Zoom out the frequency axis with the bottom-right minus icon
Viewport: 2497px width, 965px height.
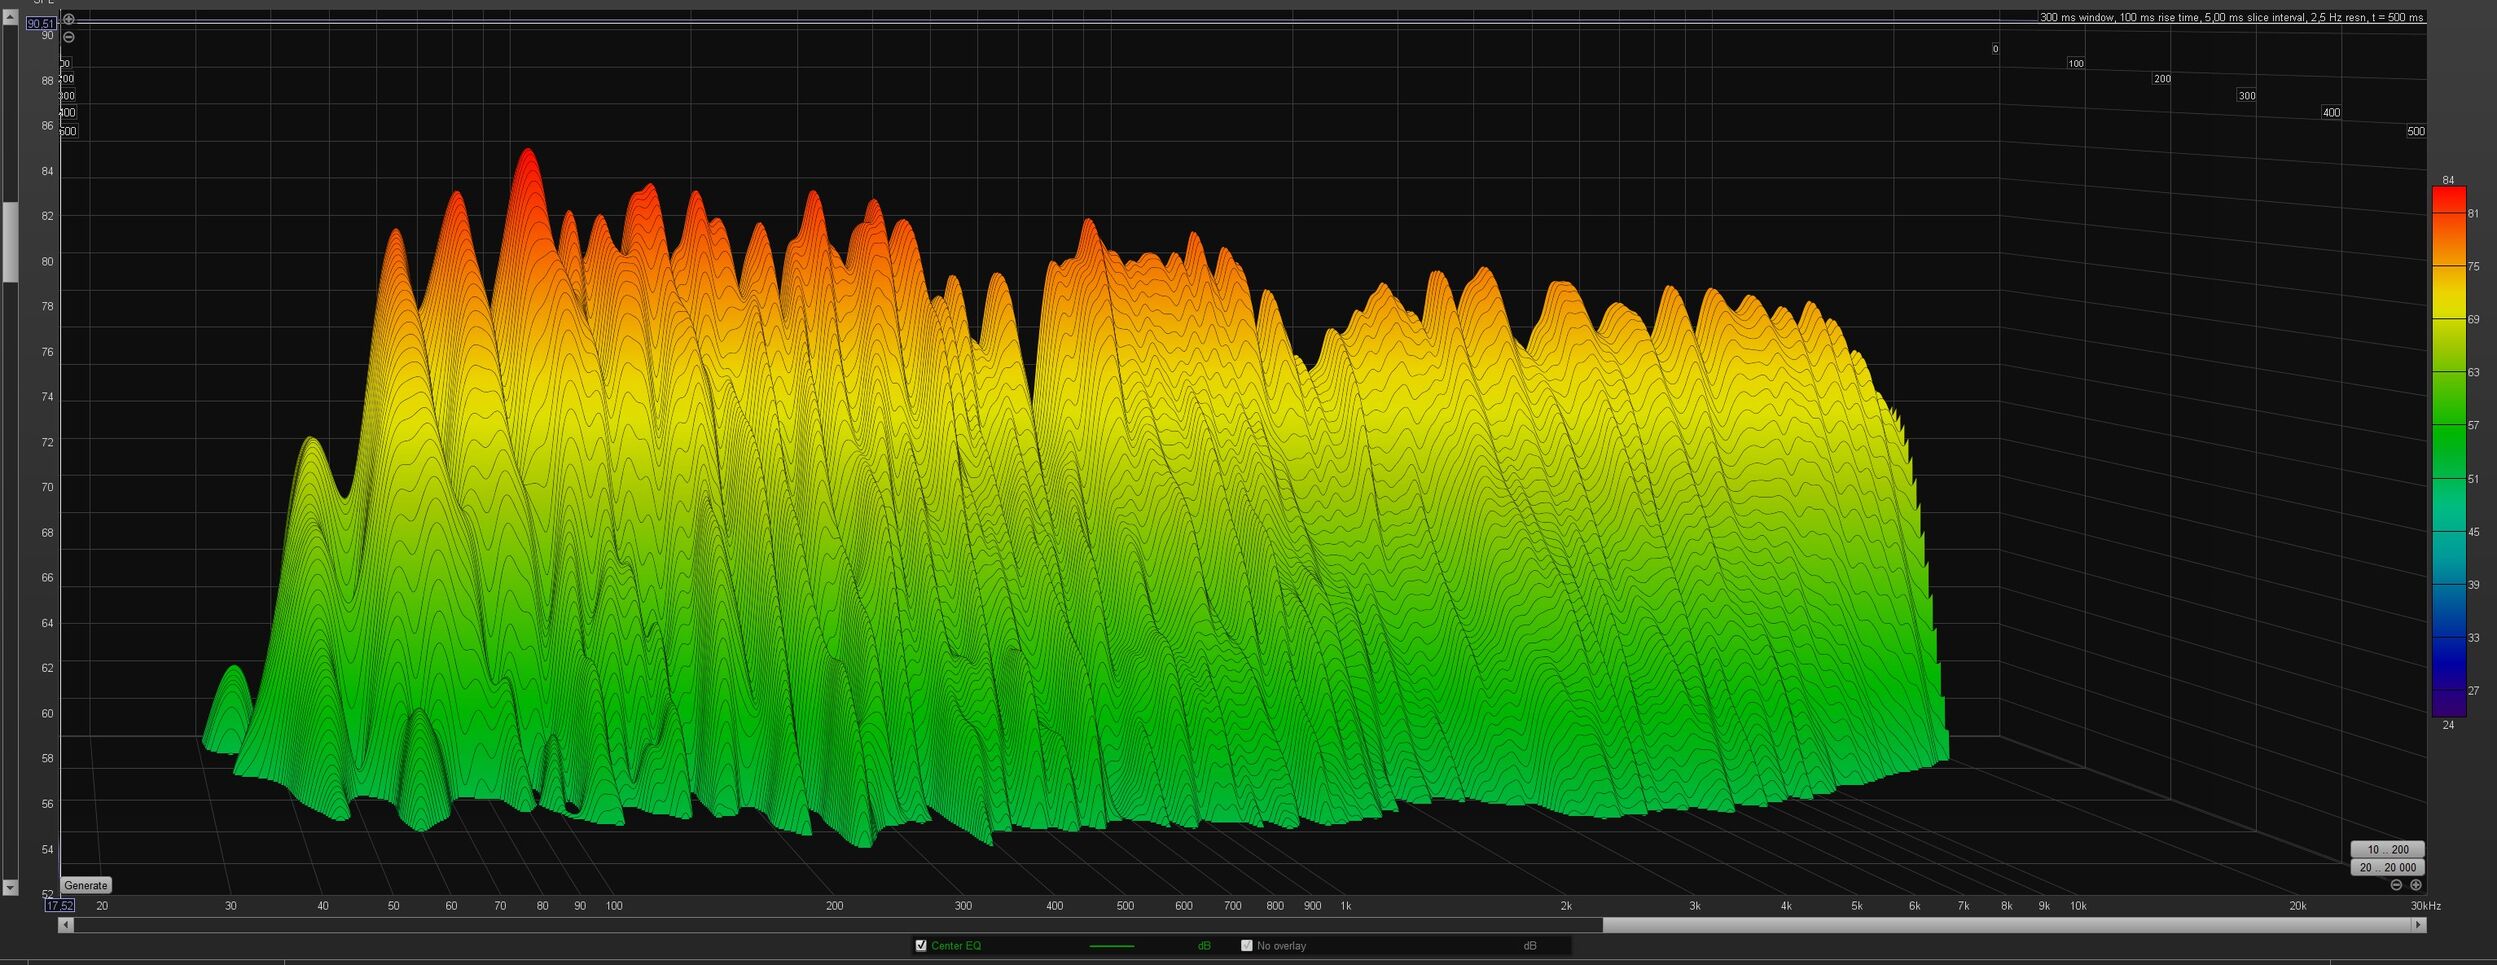2396,885
